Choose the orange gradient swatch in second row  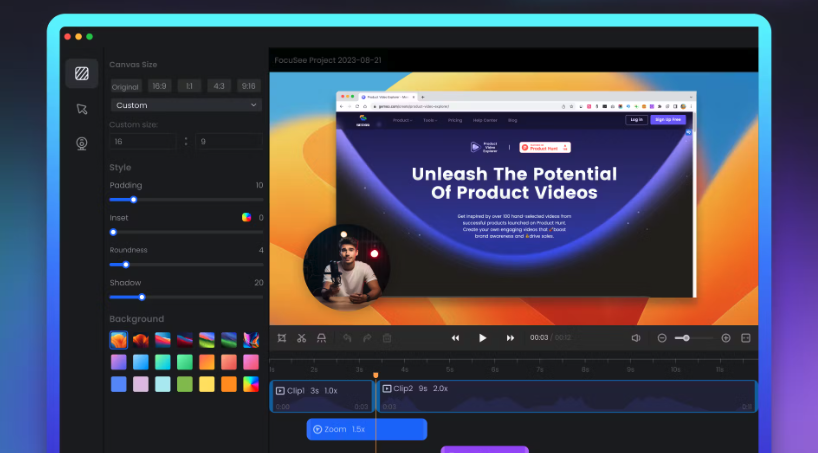[x=207, y=362]
